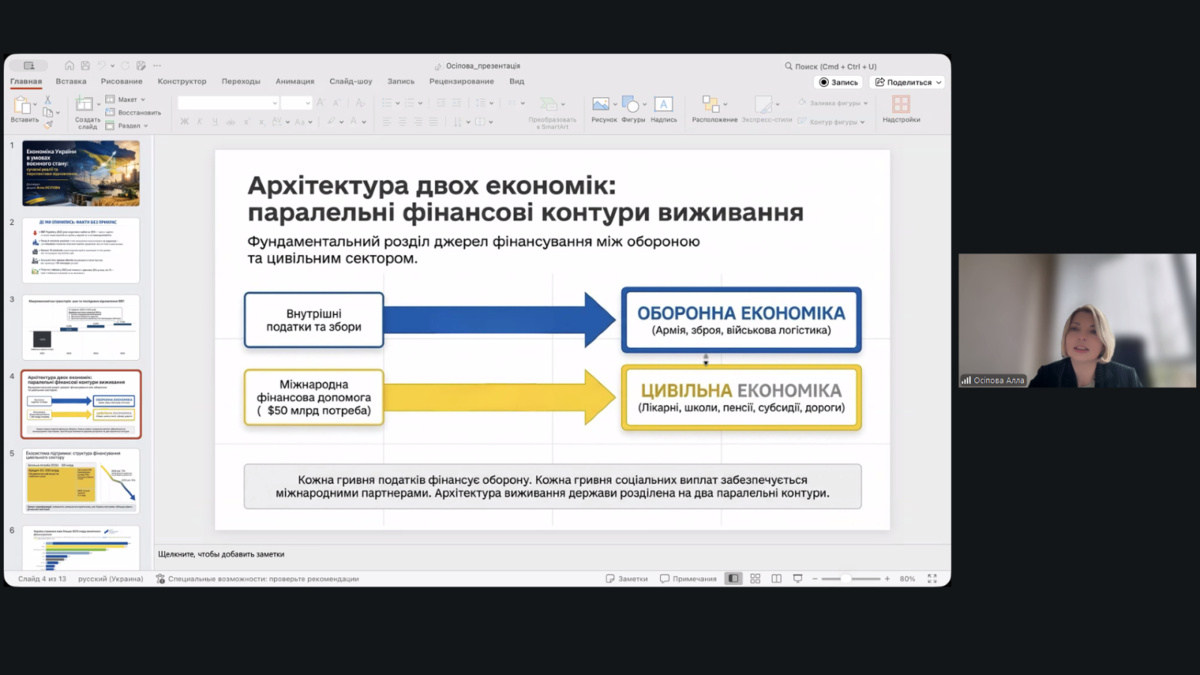1200x675 pixels.
Task: Click the Запись record button
Action: (x=838, y=82)
